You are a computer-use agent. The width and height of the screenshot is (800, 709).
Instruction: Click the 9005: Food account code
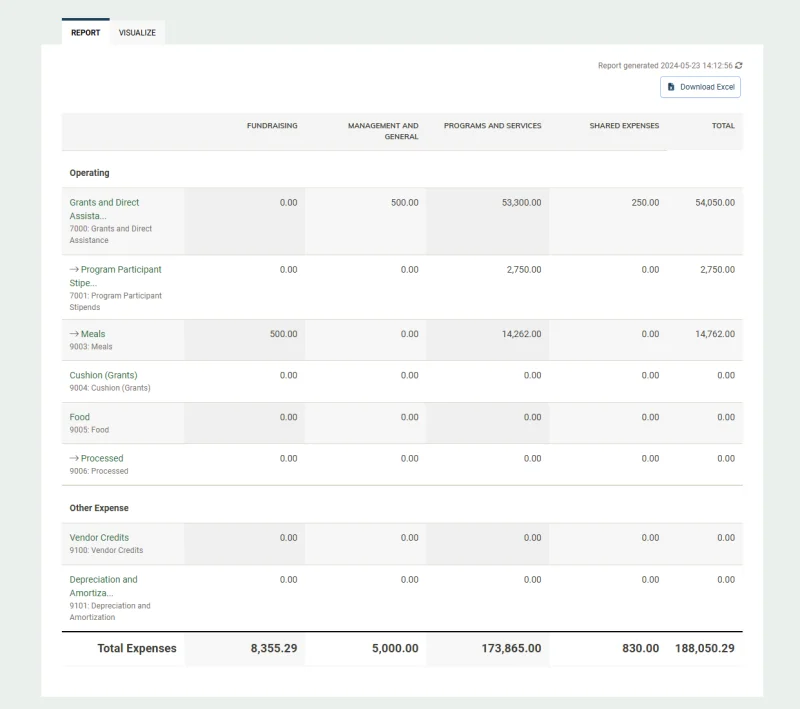pos(89,429)
